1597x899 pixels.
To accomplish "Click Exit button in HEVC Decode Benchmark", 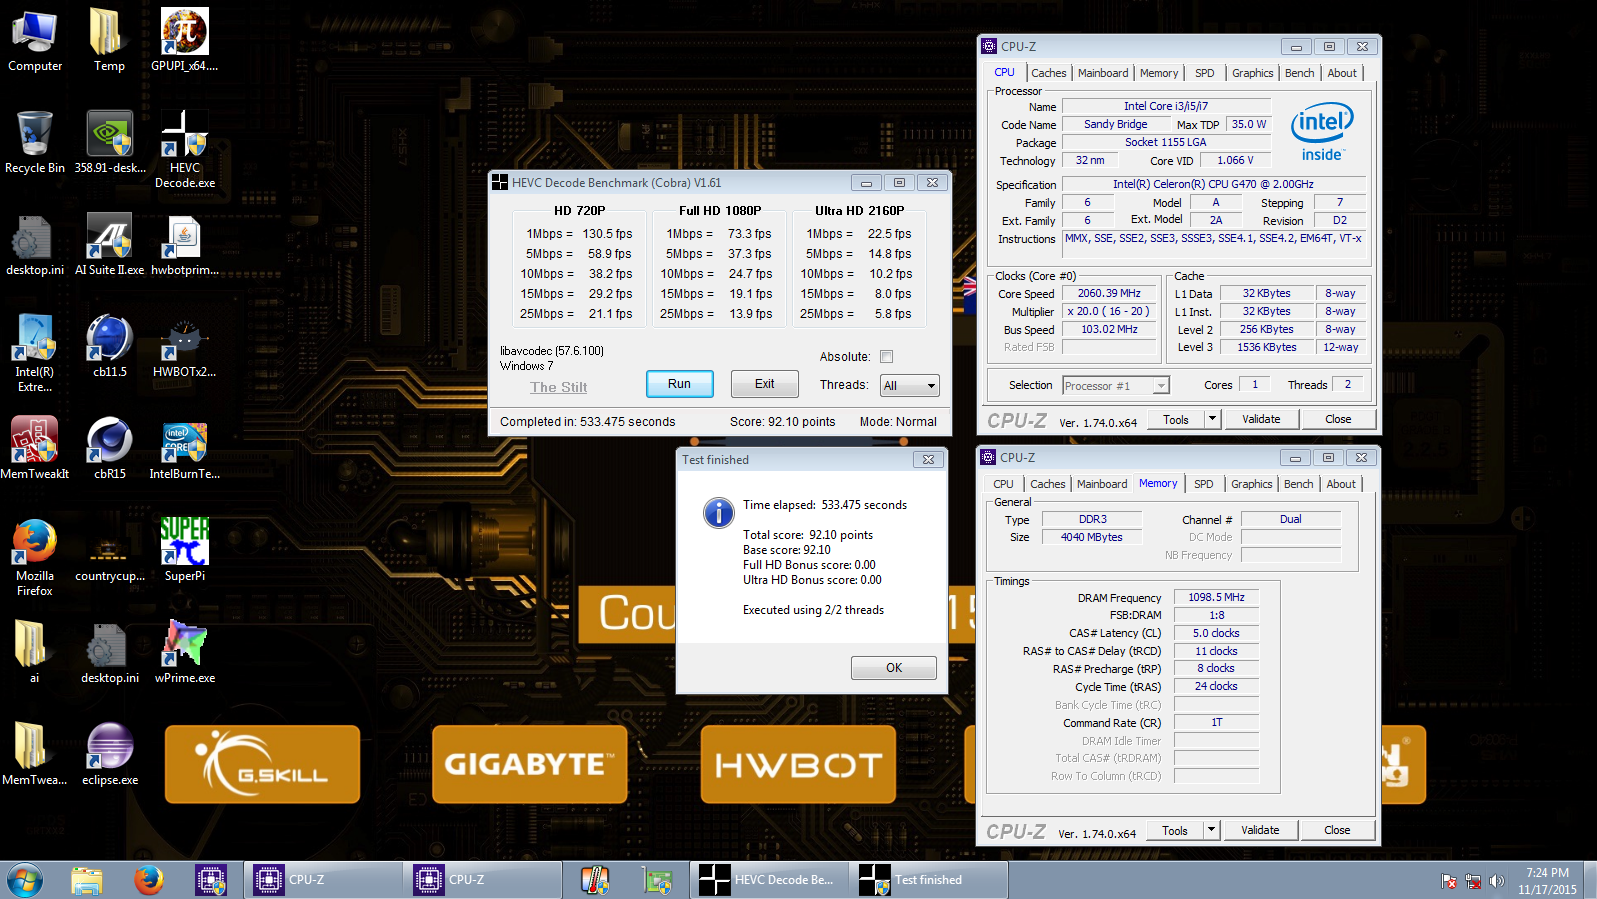I will pyautogui.click(x=764, y=384).
